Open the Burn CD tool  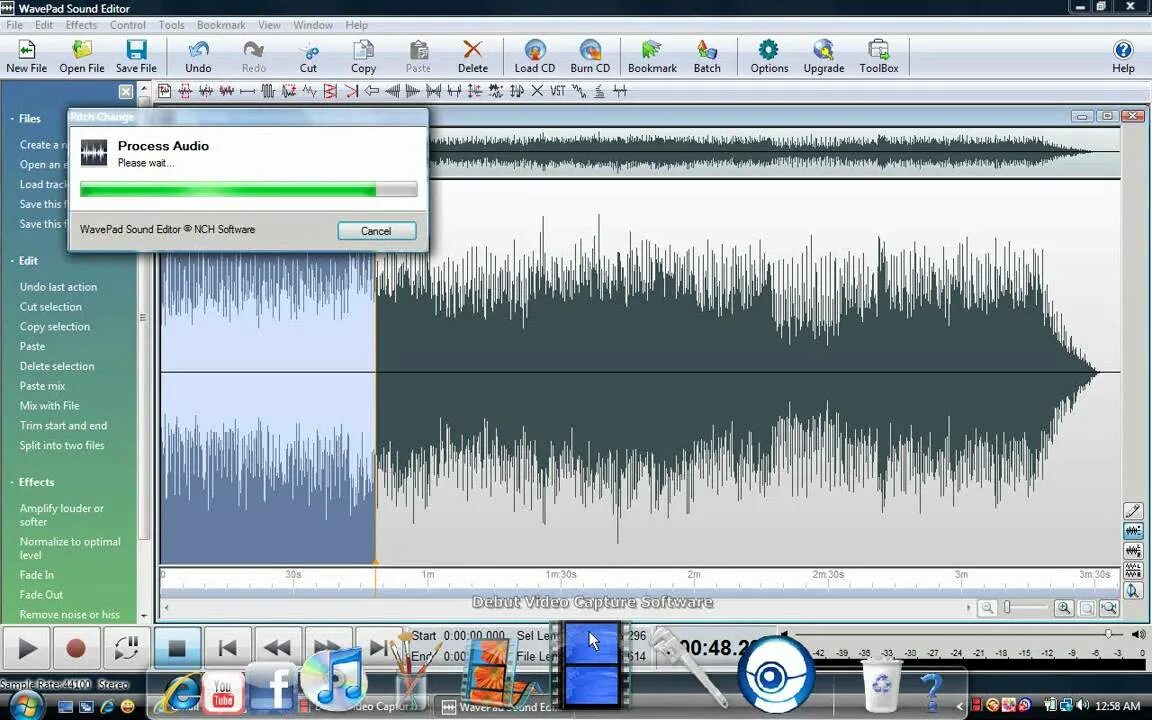coord(590,57)
